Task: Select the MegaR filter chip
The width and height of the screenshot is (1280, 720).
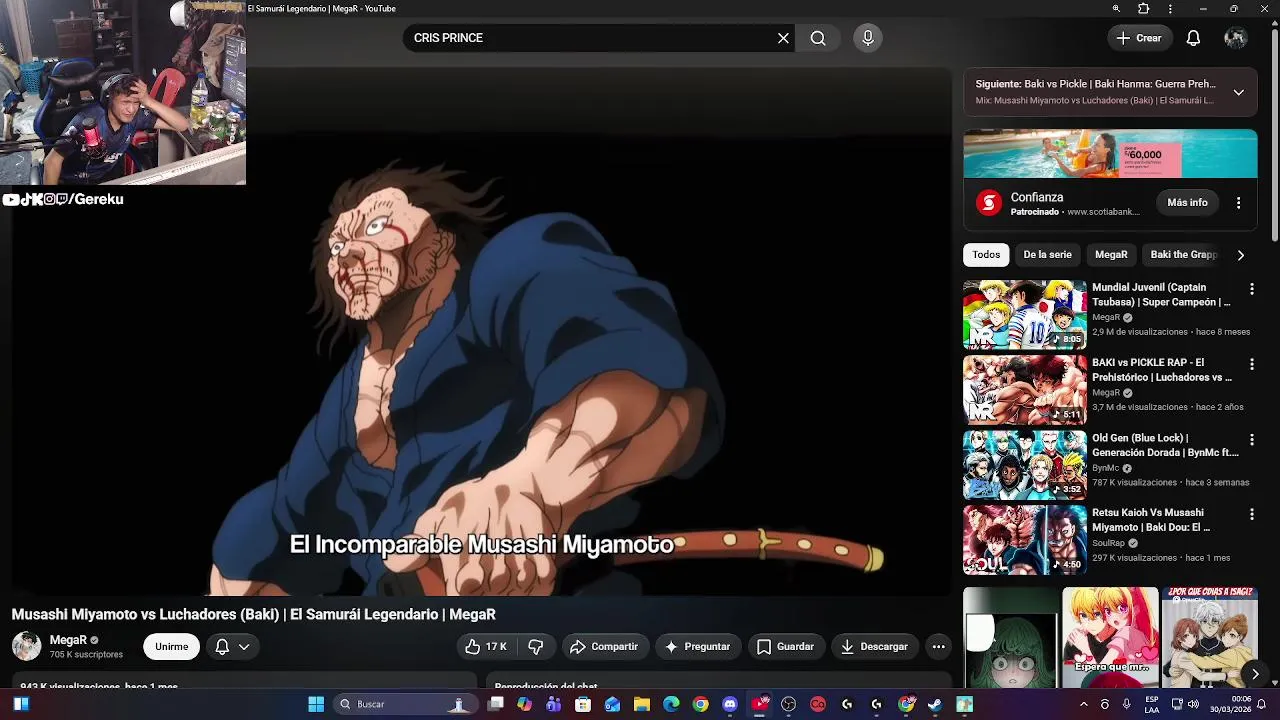Action: pos(1111,255)
